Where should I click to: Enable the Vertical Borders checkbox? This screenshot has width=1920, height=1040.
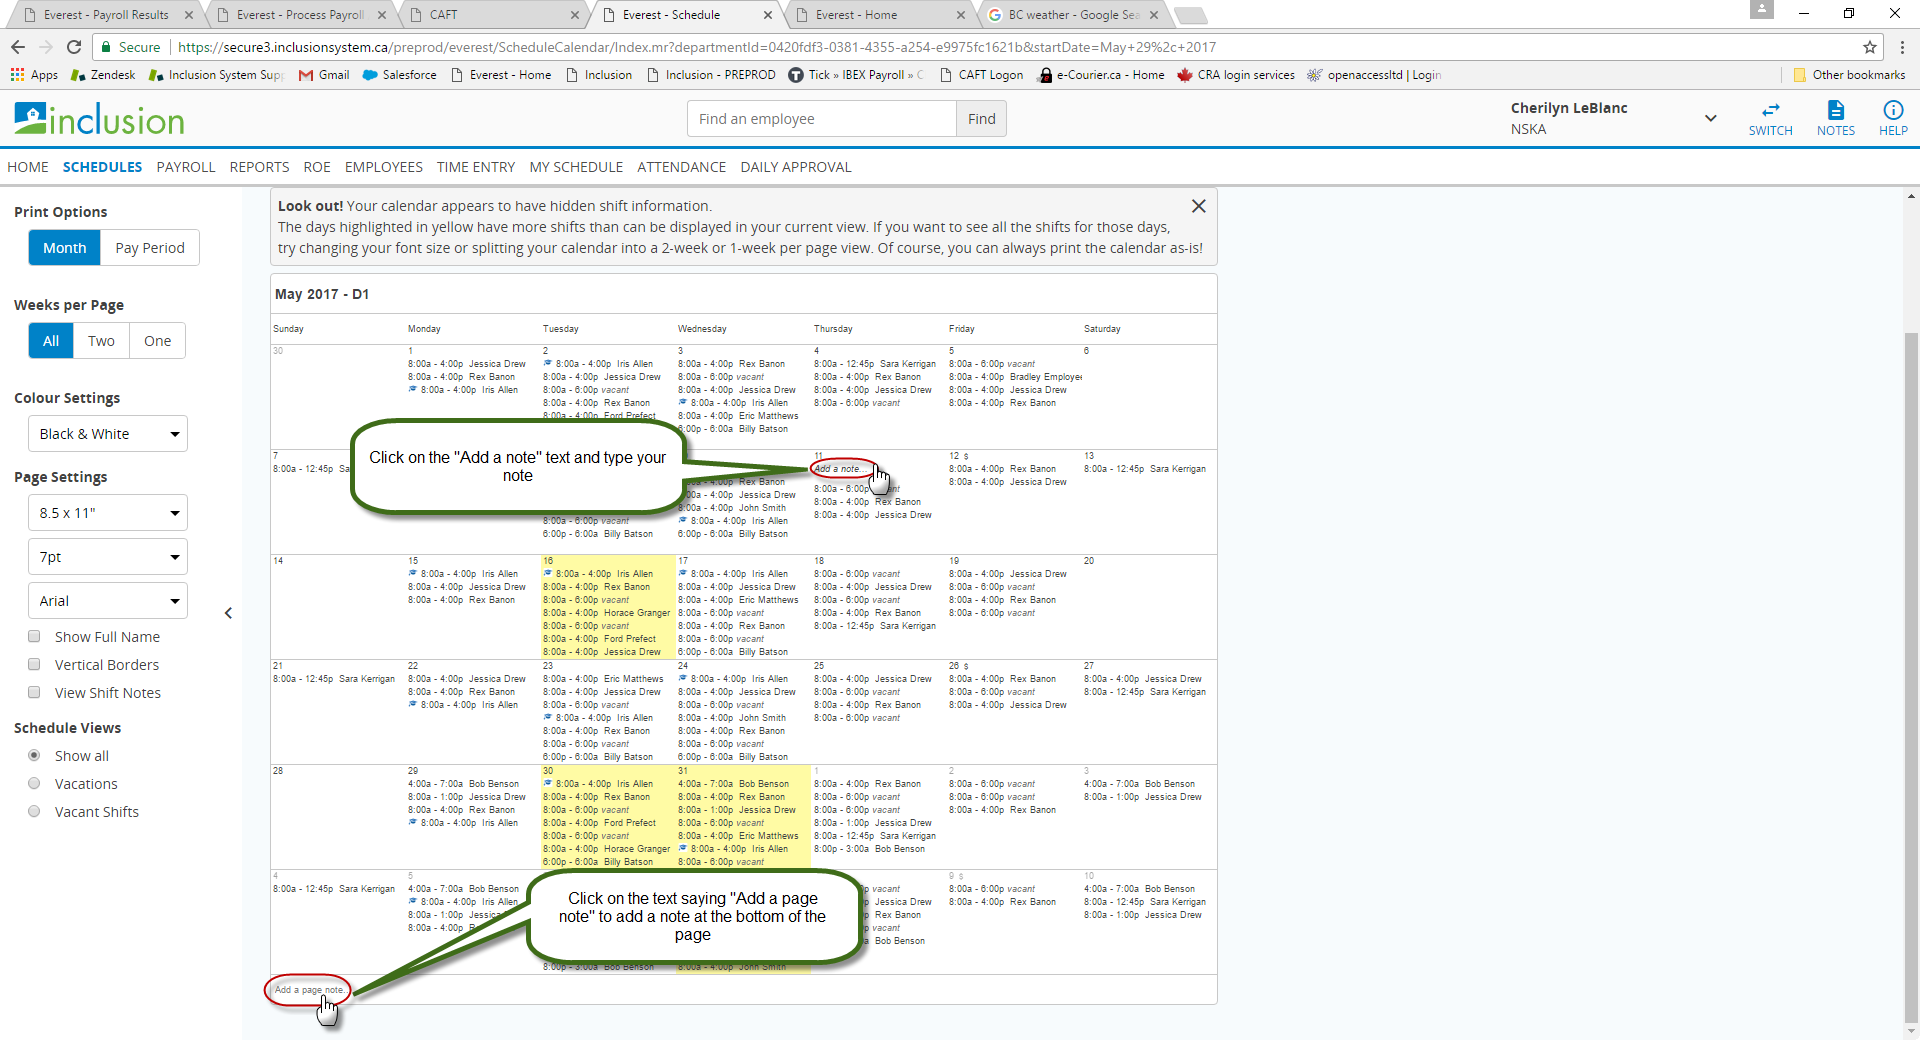tap(34, 664)
